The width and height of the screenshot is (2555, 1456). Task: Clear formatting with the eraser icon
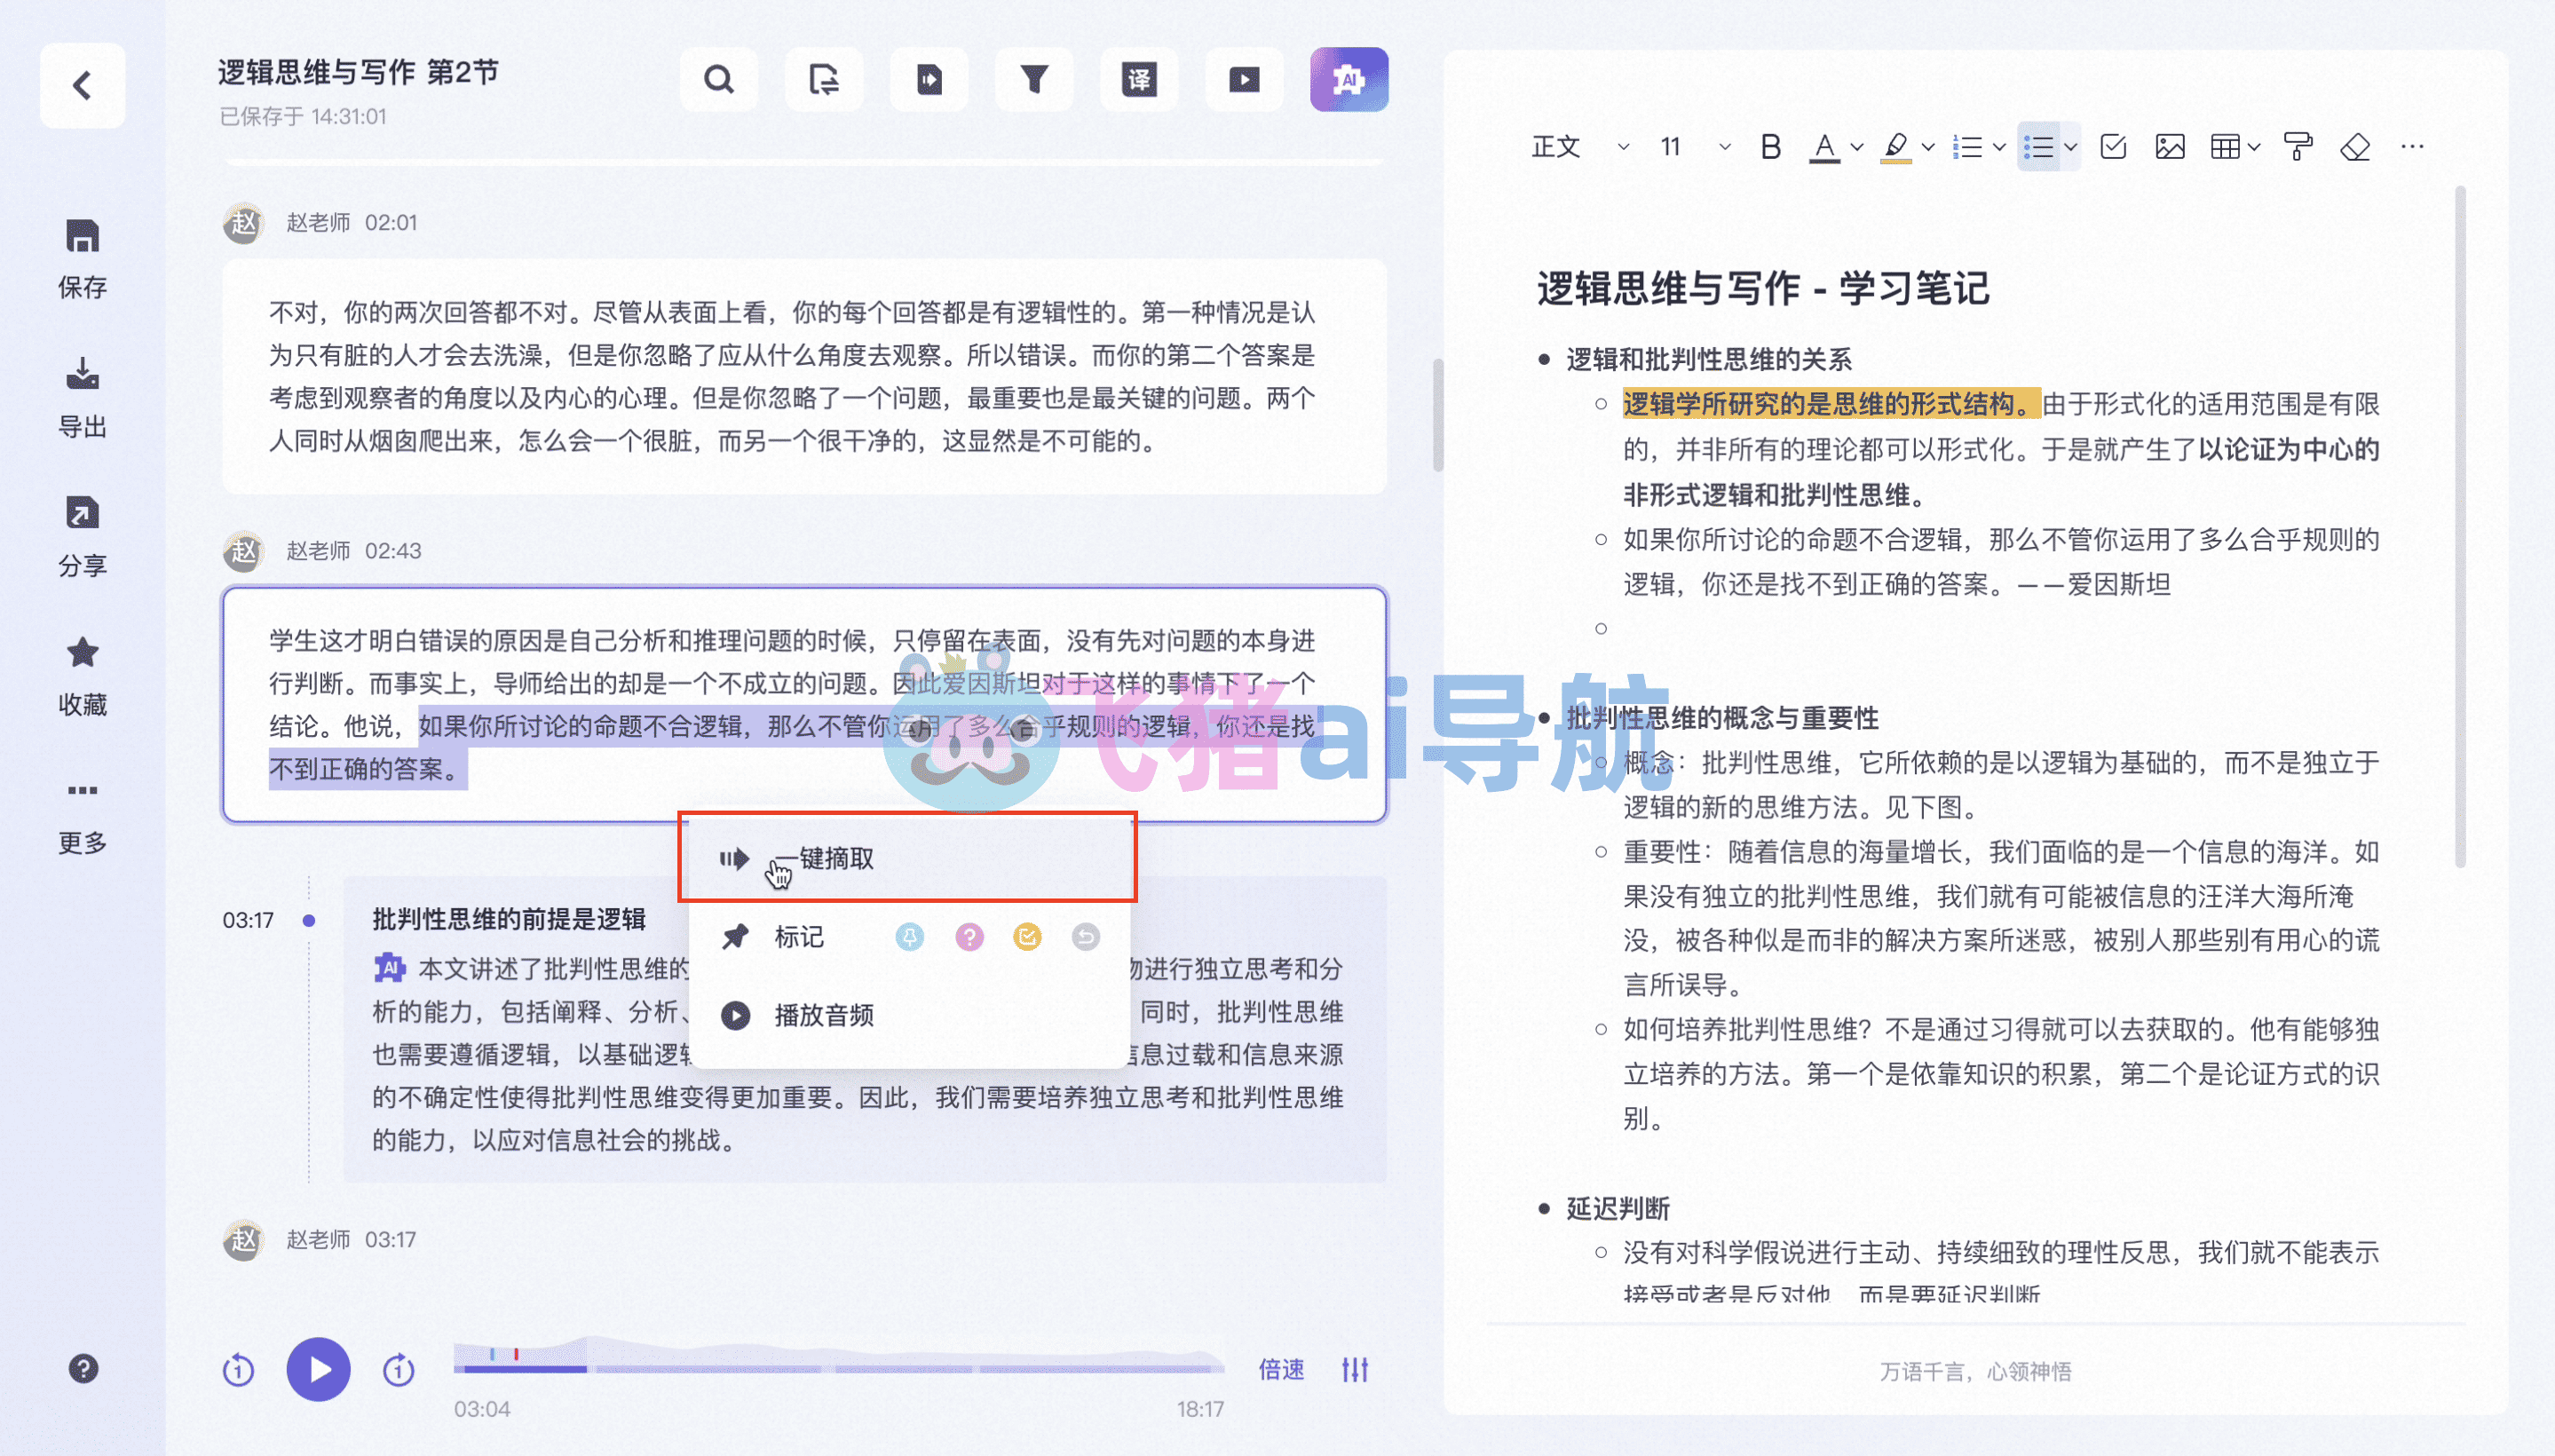2355,147
